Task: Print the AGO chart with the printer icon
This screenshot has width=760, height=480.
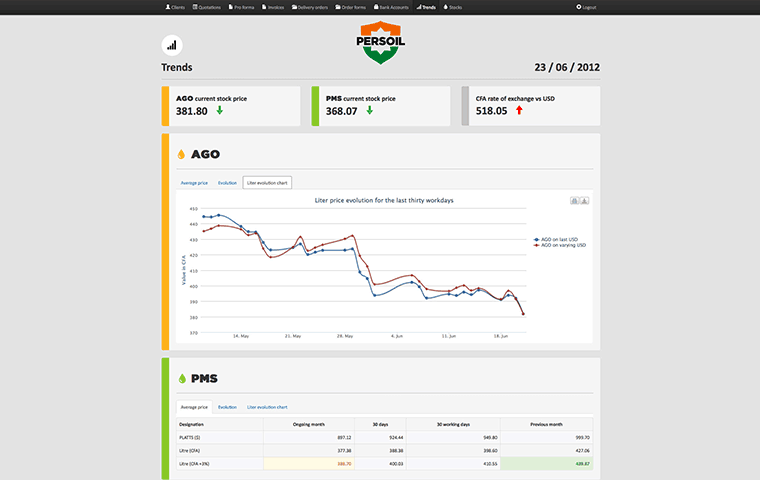Action: tap(574, 201)
